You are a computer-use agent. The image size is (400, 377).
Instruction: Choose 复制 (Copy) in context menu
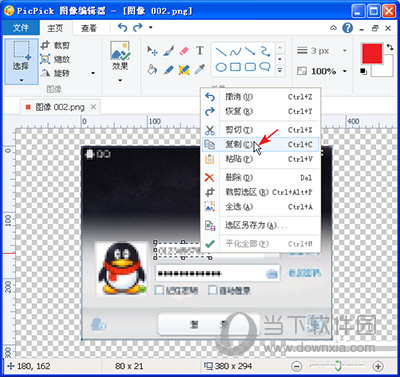260,144
